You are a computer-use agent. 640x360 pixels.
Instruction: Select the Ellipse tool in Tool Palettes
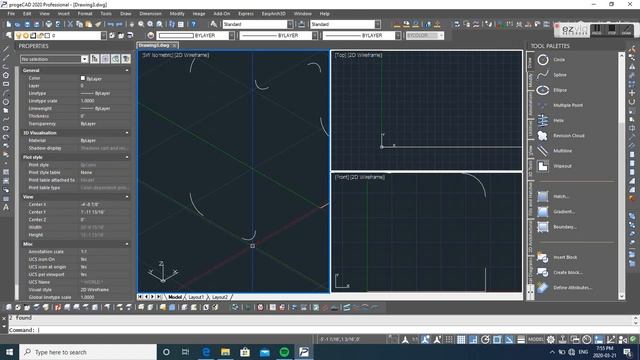[551, 90]
